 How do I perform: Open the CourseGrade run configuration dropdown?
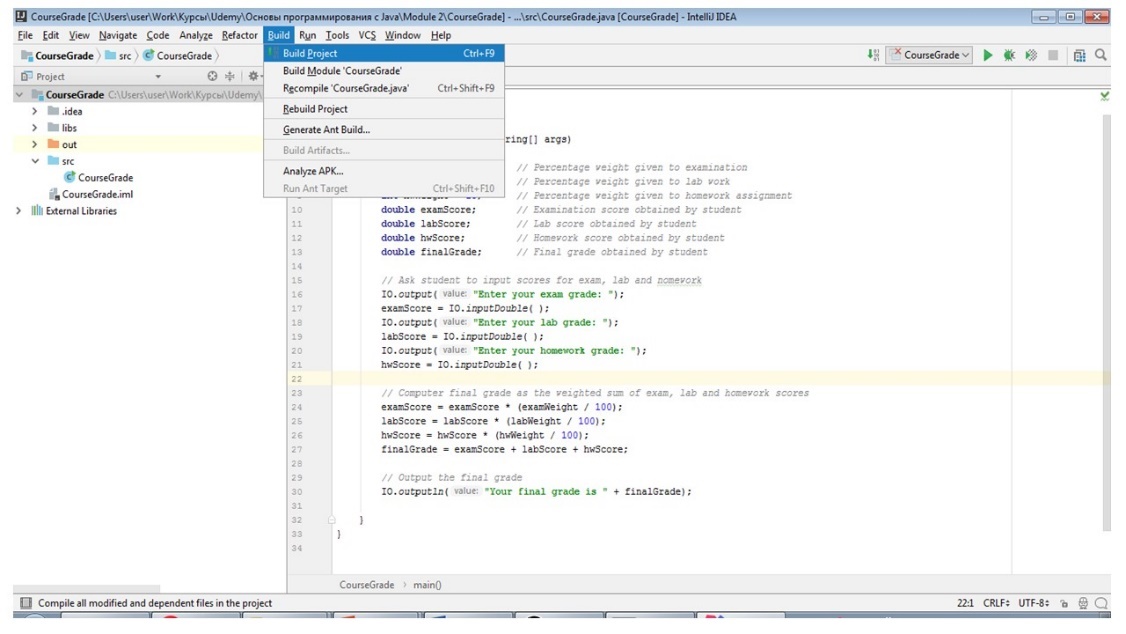pos(931,55)
